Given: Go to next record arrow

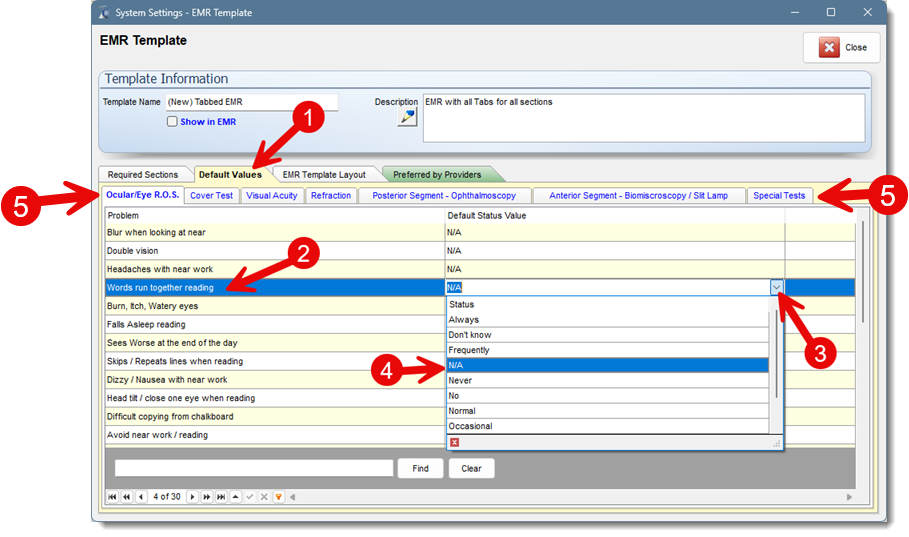Looking at the screenshot, I should coord(192,497).
